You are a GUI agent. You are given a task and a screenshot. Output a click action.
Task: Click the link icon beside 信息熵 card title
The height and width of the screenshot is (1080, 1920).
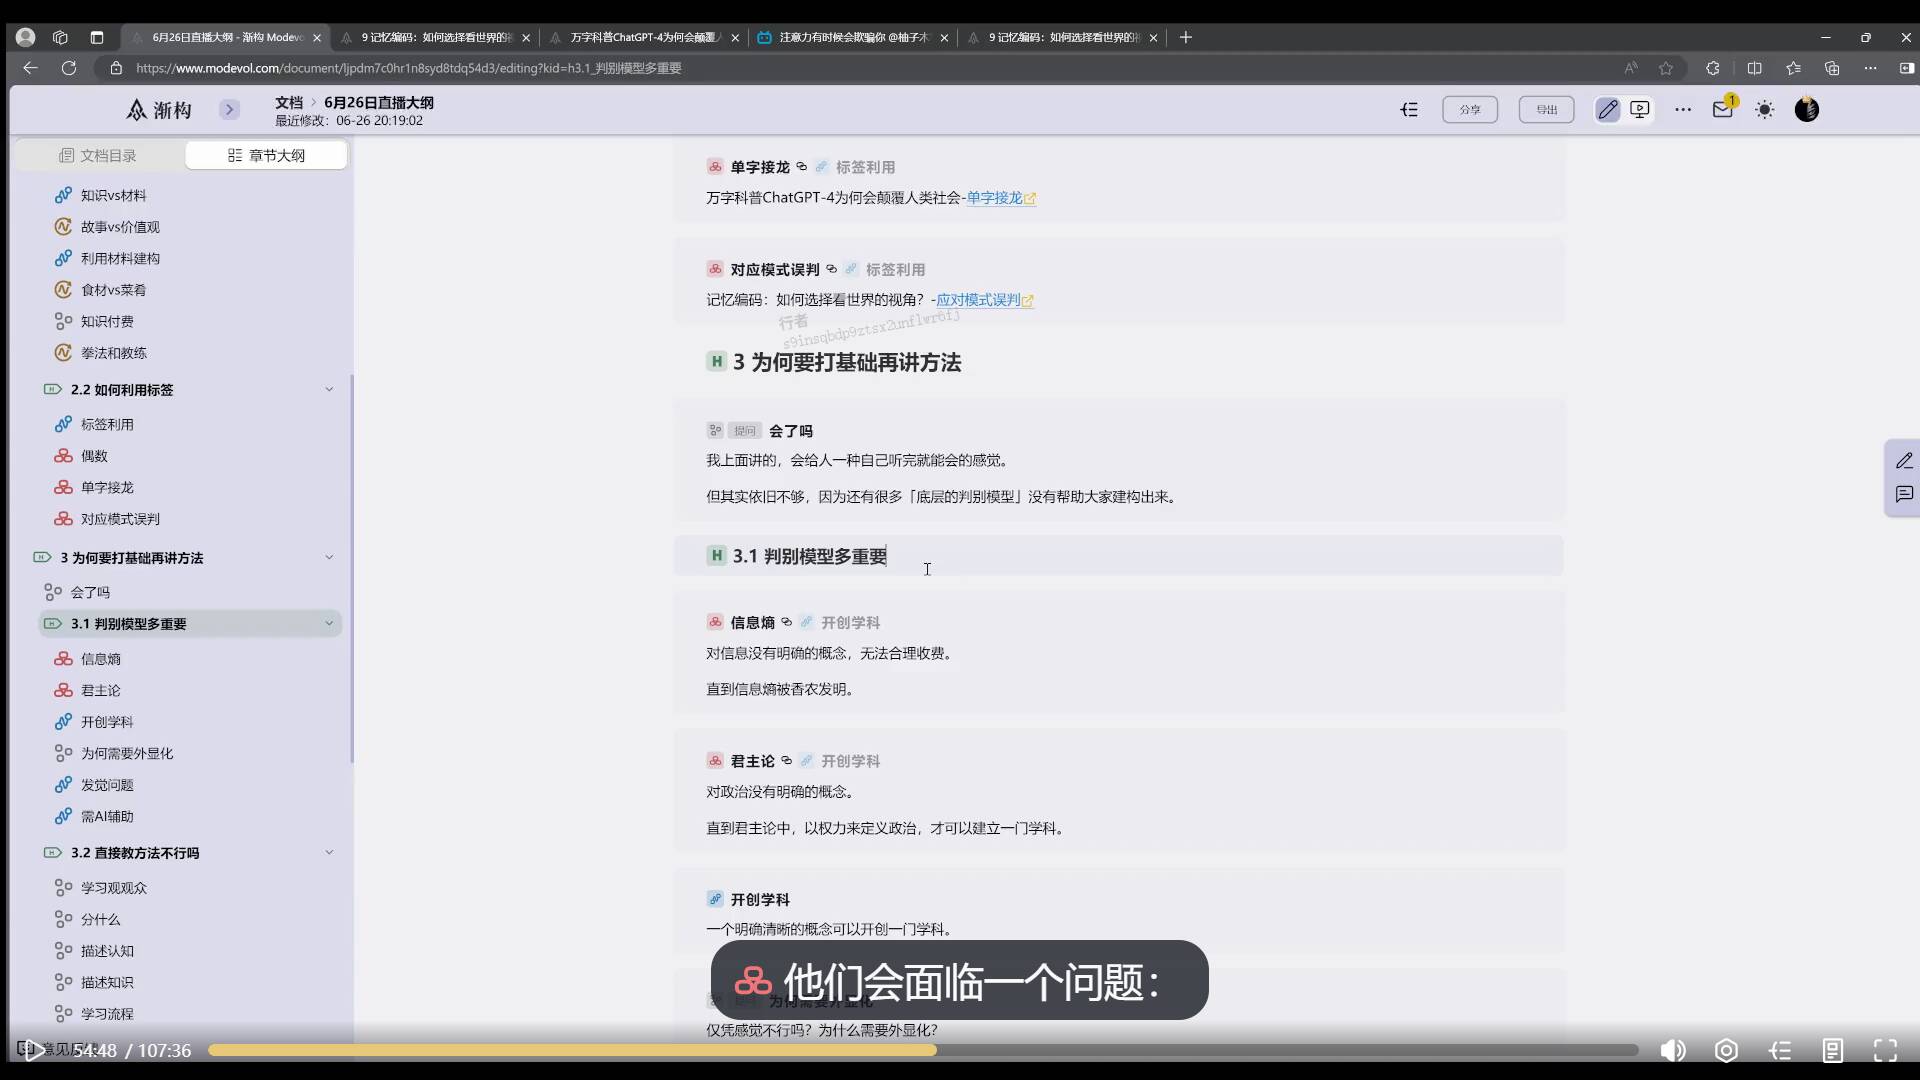(786, 622)
